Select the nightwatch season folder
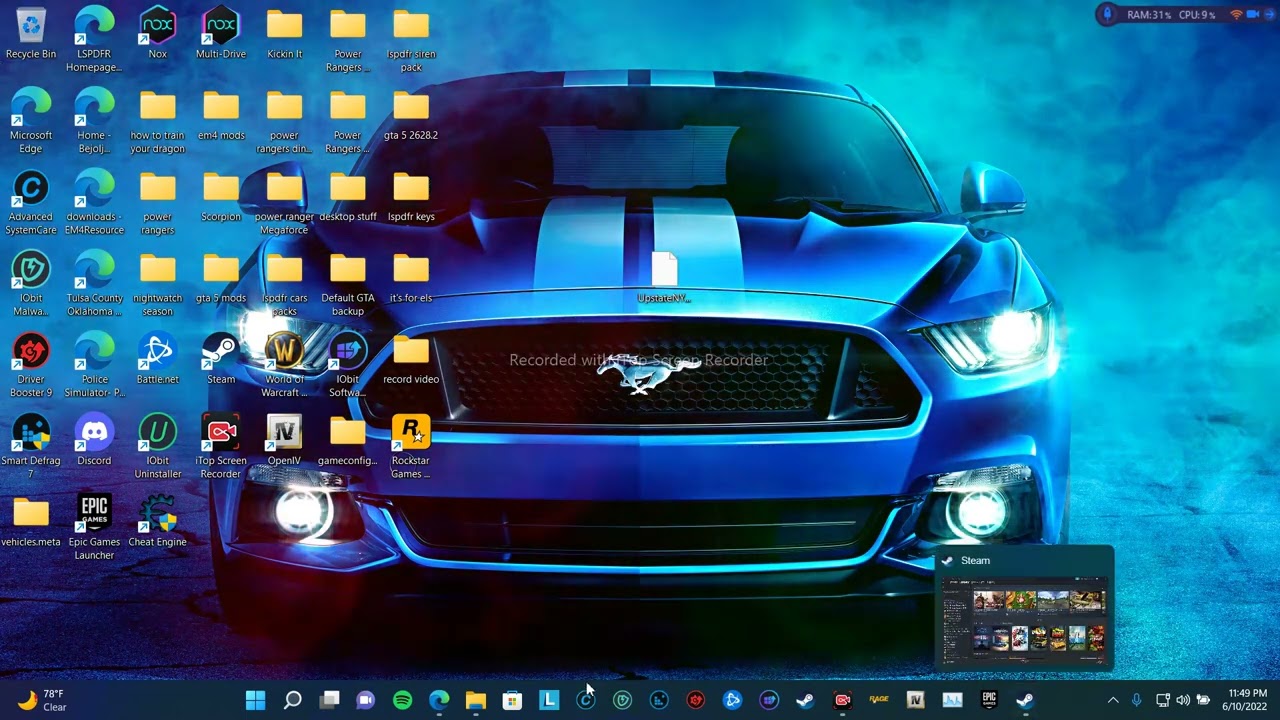Screen dimensions: 1280x720 pos(157,284)
